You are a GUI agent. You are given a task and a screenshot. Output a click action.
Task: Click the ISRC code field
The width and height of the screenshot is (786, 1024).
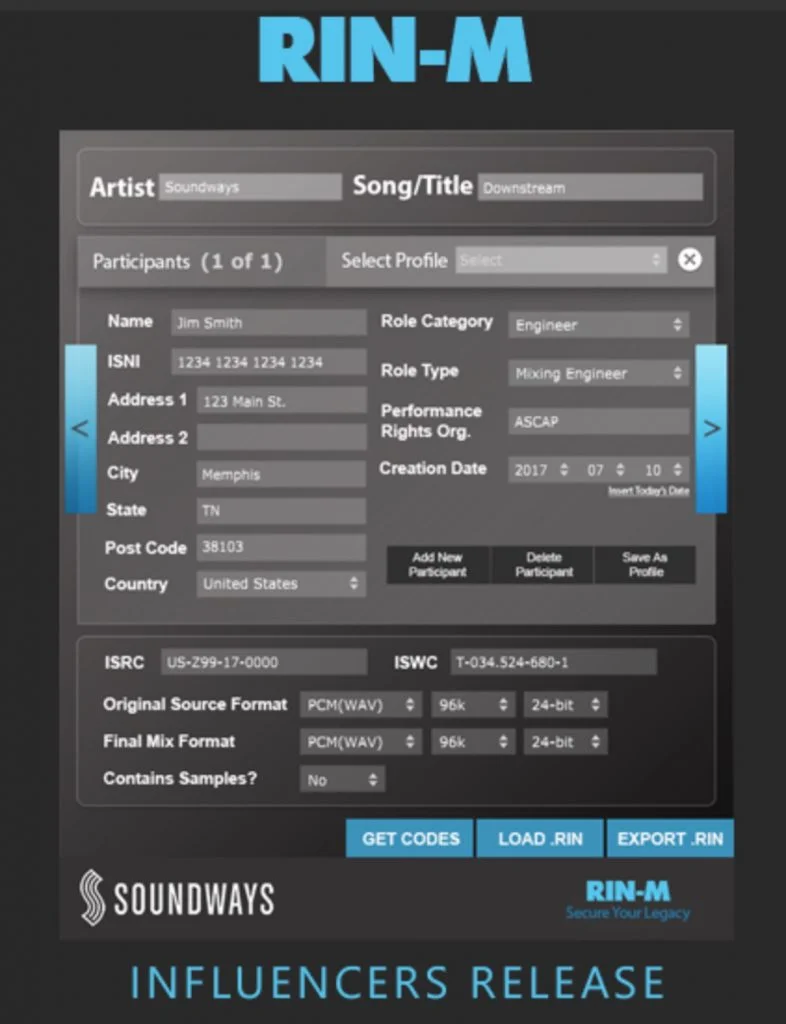pos(264,662)
